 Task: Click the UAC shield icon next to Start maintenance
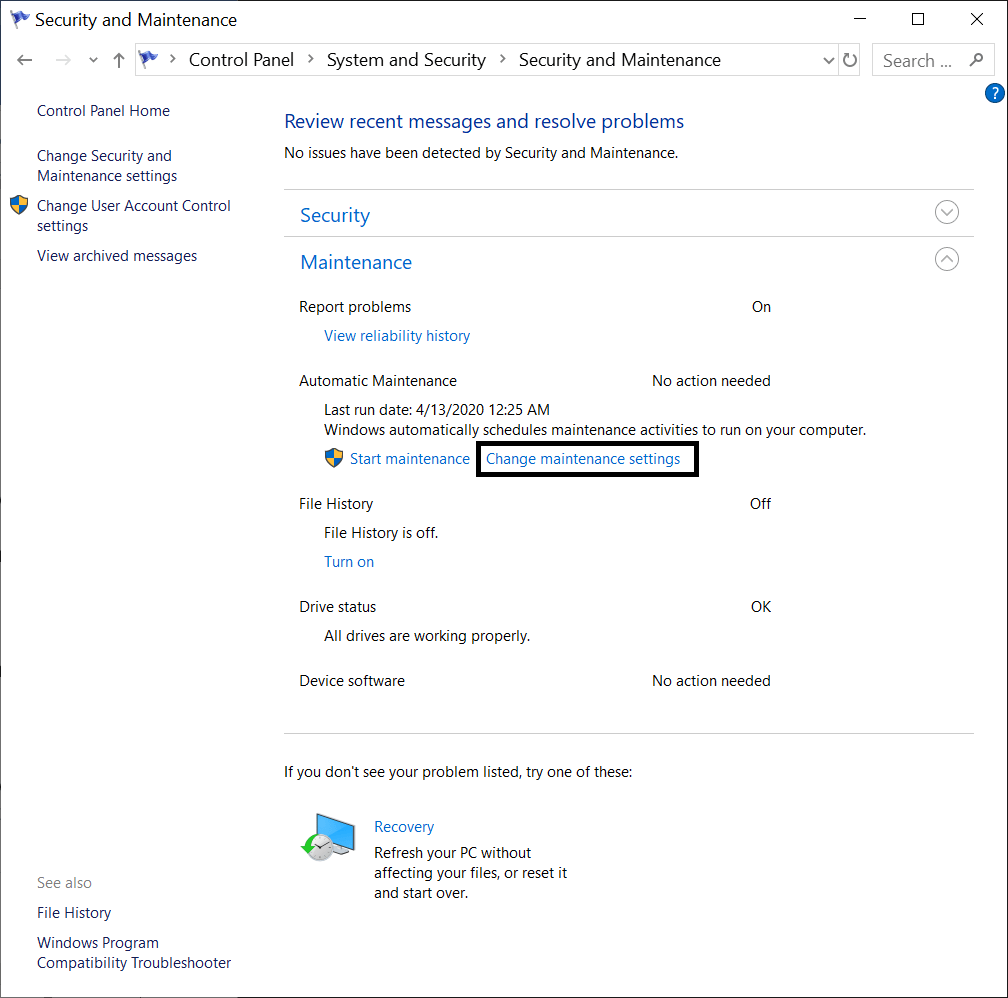(333, 458)
